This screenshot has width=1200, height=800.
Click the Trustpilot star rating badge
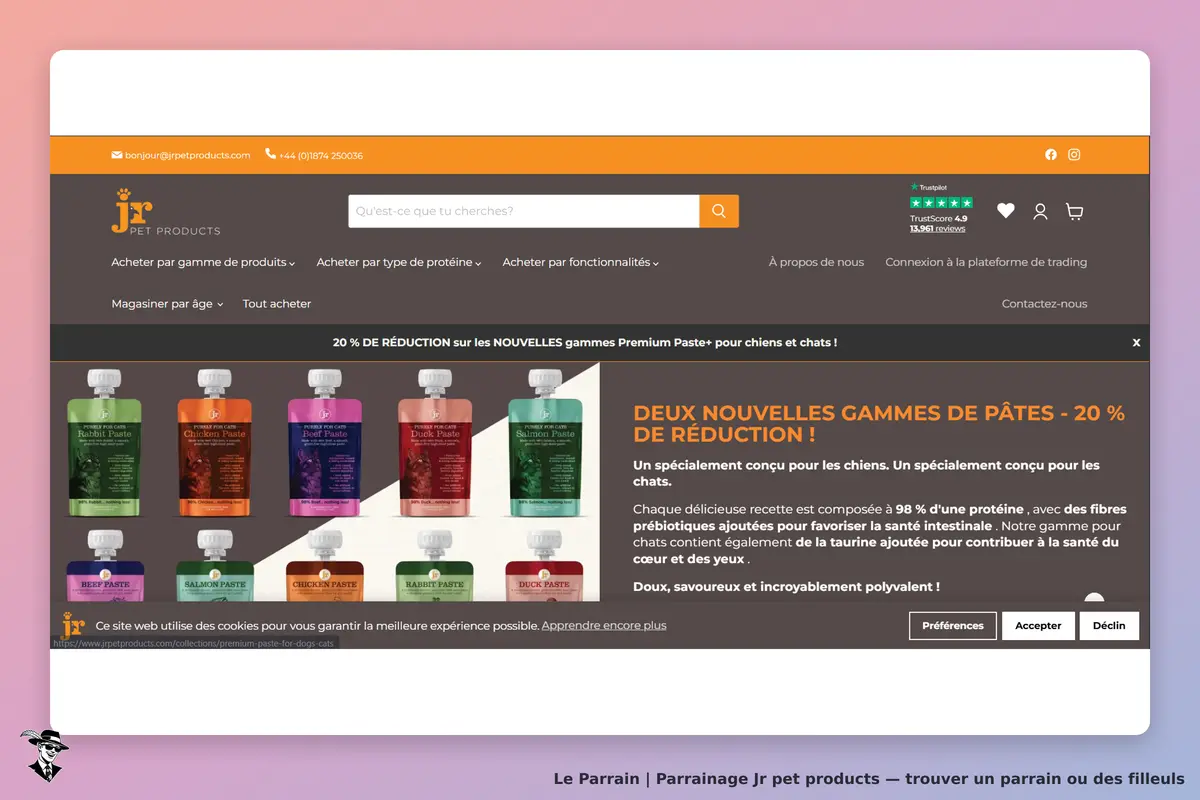coord(941,202)
